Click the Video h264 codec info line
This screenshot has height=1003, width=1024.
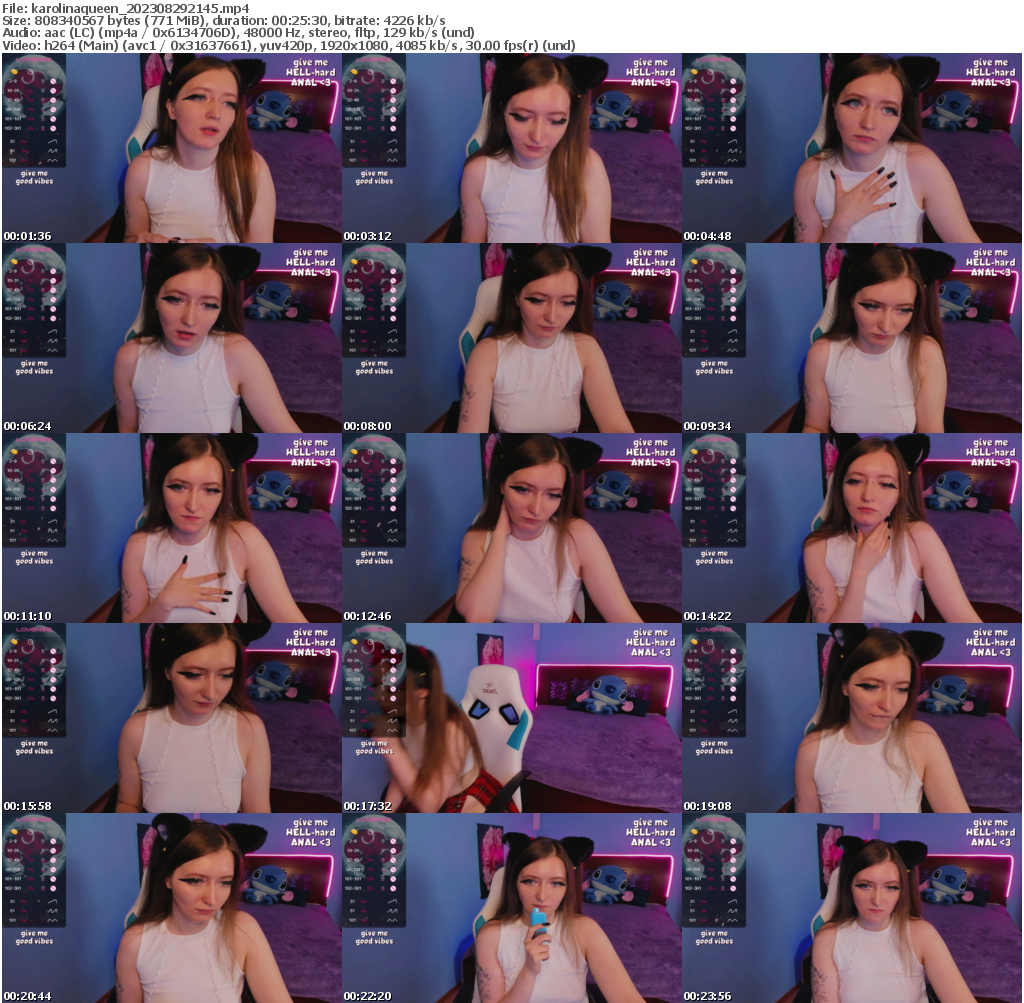click(x=289, y=46)
